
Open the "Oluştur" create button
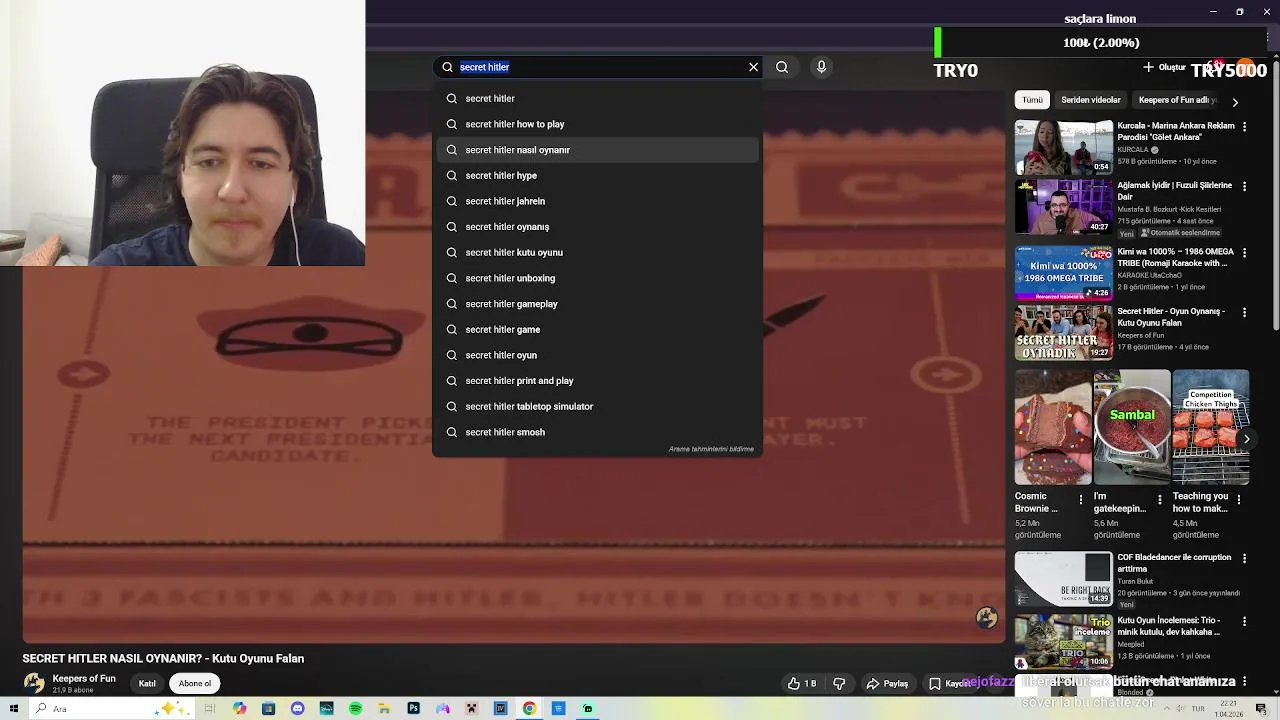pos(1164,67)
